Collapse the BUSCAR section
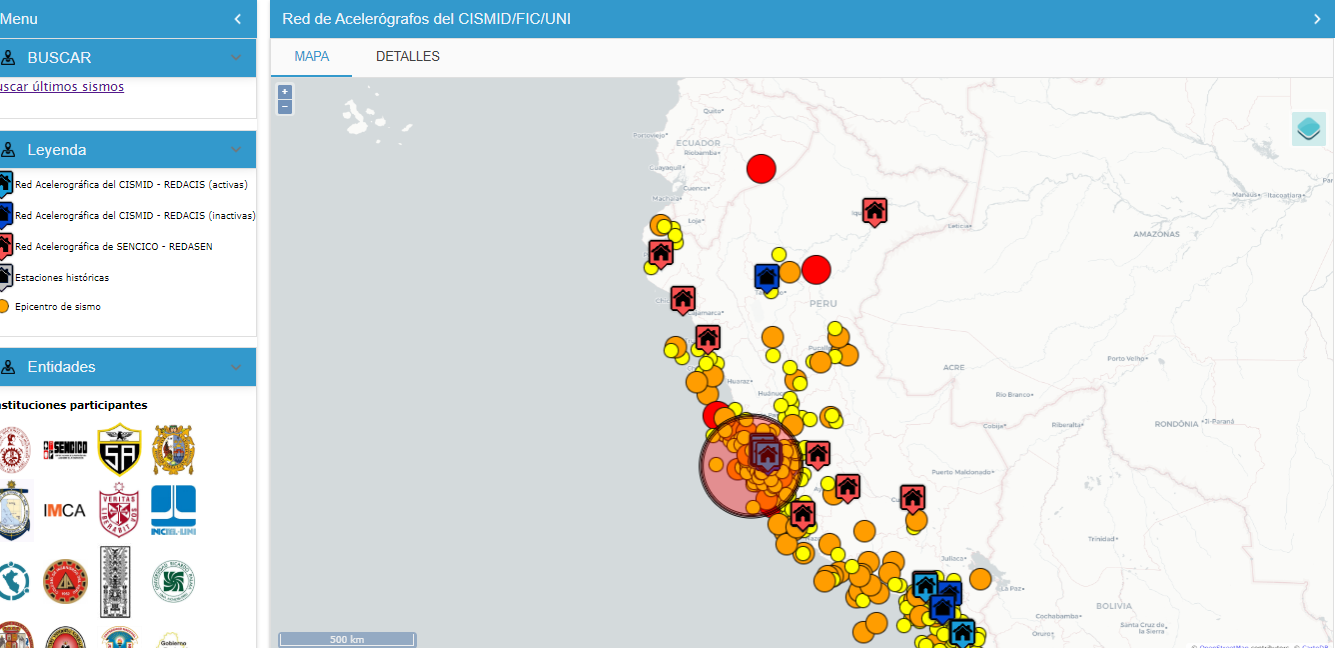Viewport: 1335px width, 648px height. coord(236,58)
